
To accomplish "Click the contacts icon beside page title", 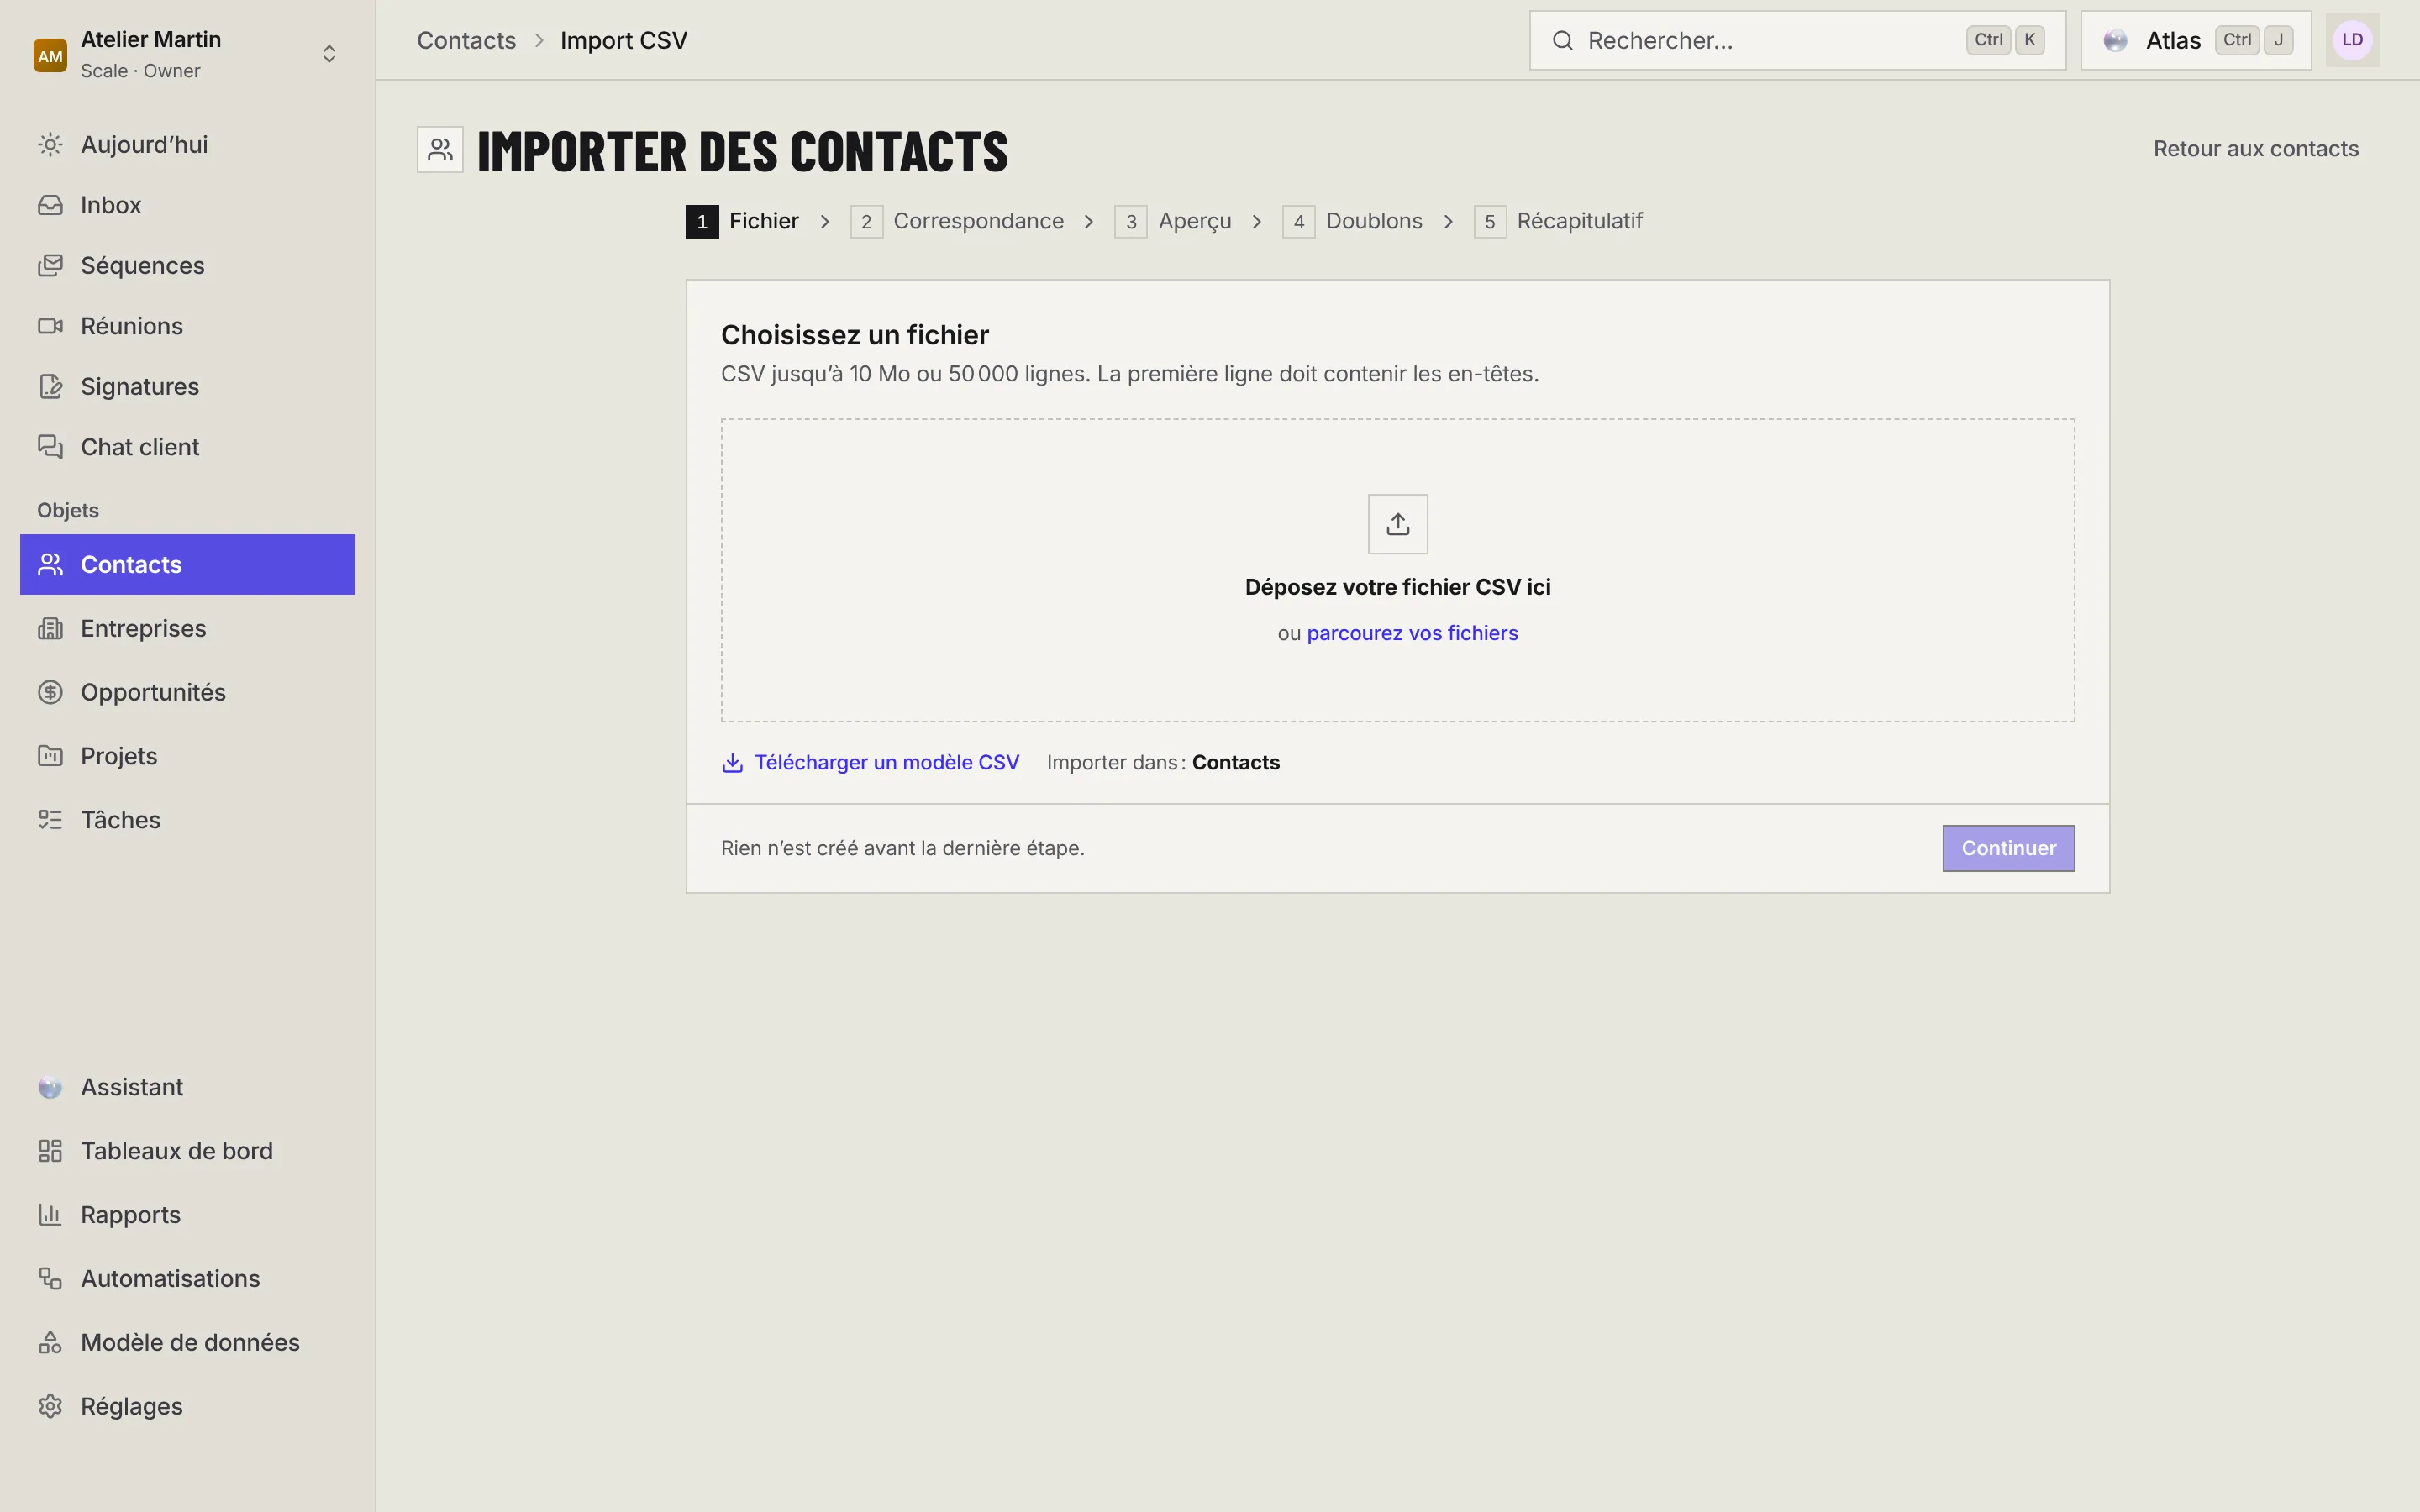I will pyautogui.click(x=440, y=150).
